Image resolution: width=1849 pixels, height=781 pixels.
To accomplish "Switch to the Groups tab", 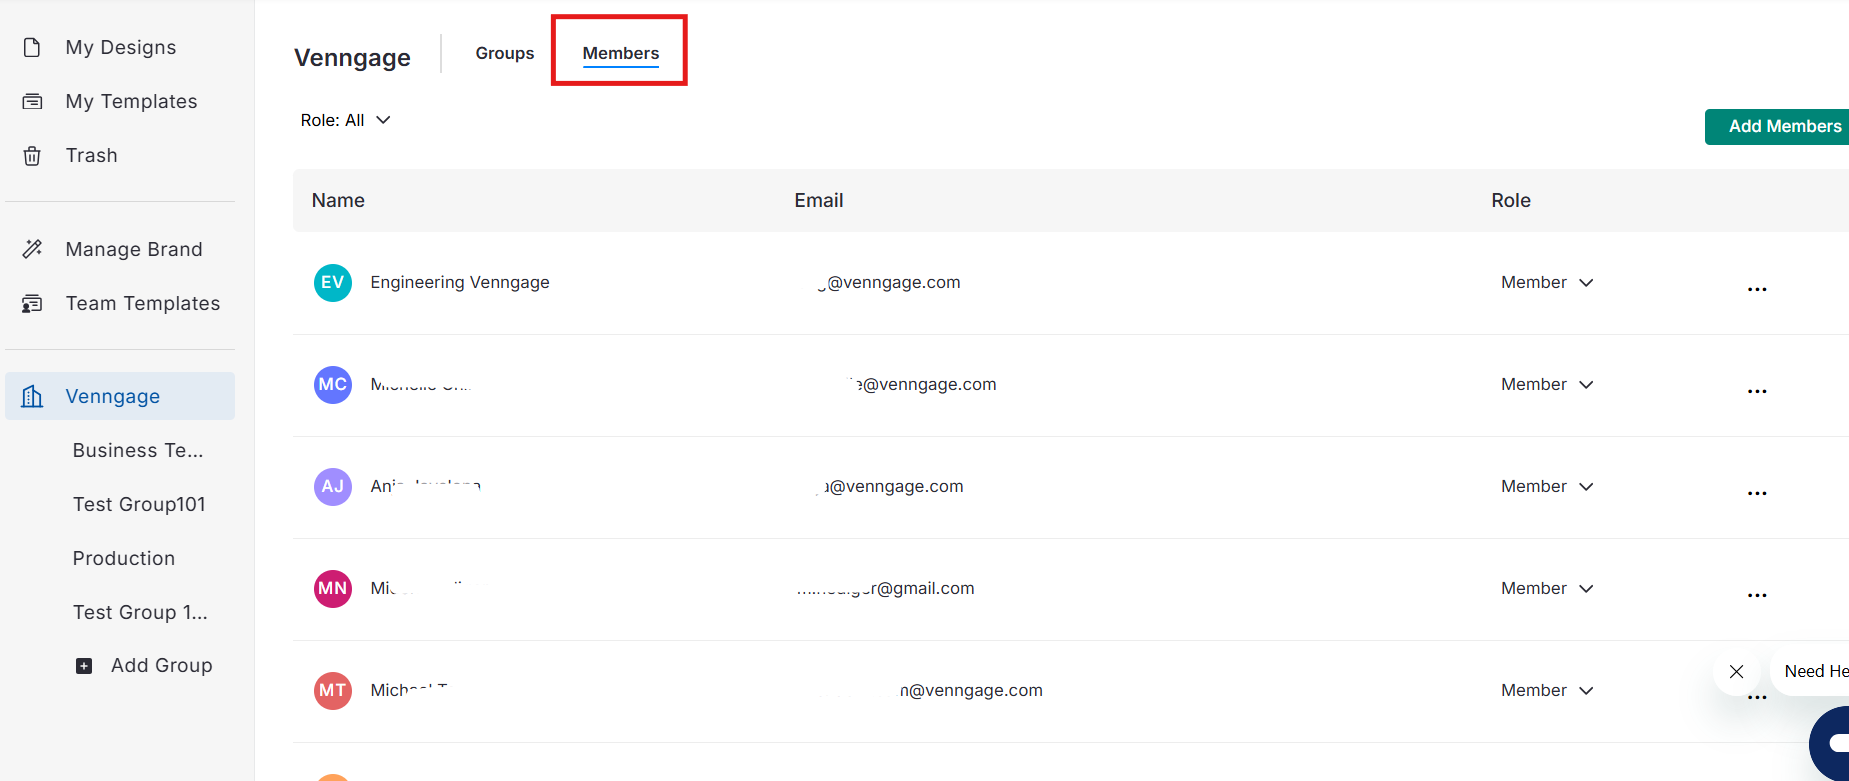I will coord(504,53).
